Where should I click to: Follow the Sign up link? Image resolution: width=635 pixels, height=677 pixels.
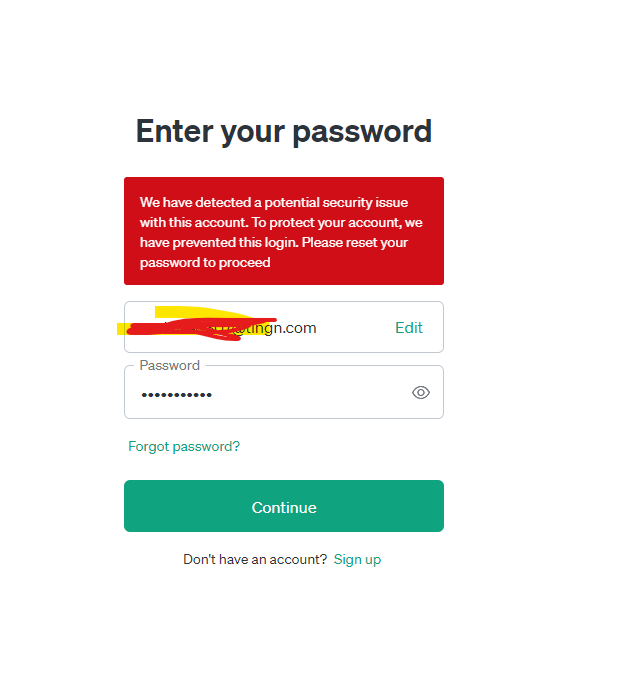(x=357, y=559)
